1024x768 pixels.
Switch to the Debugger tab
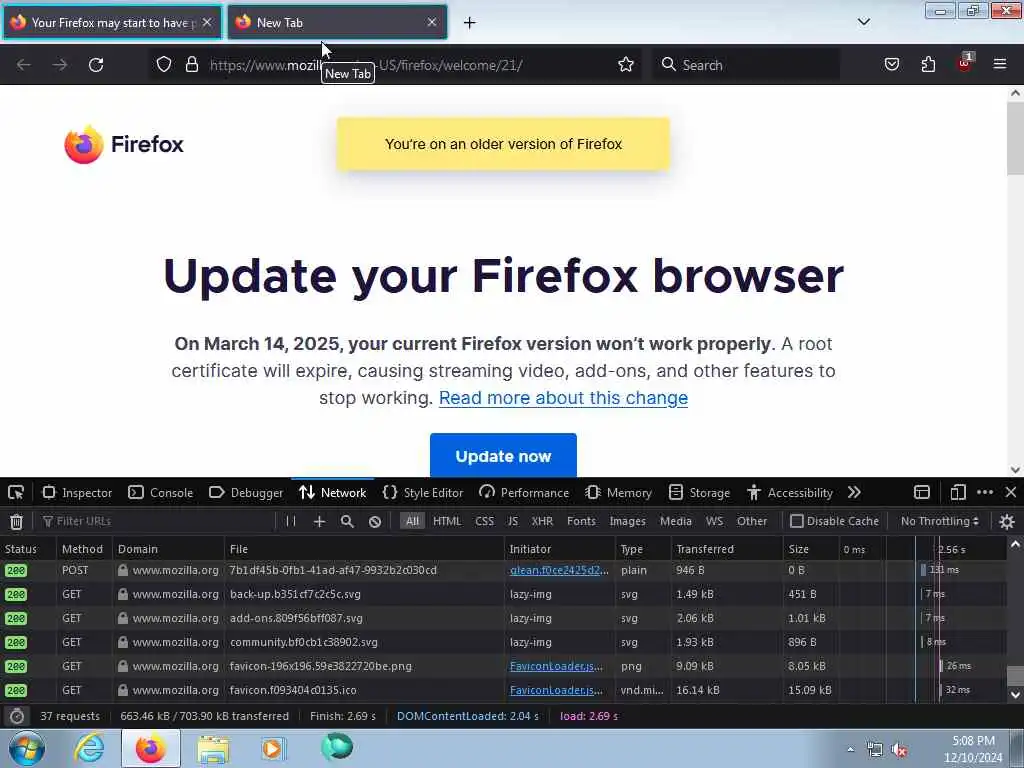246,492
